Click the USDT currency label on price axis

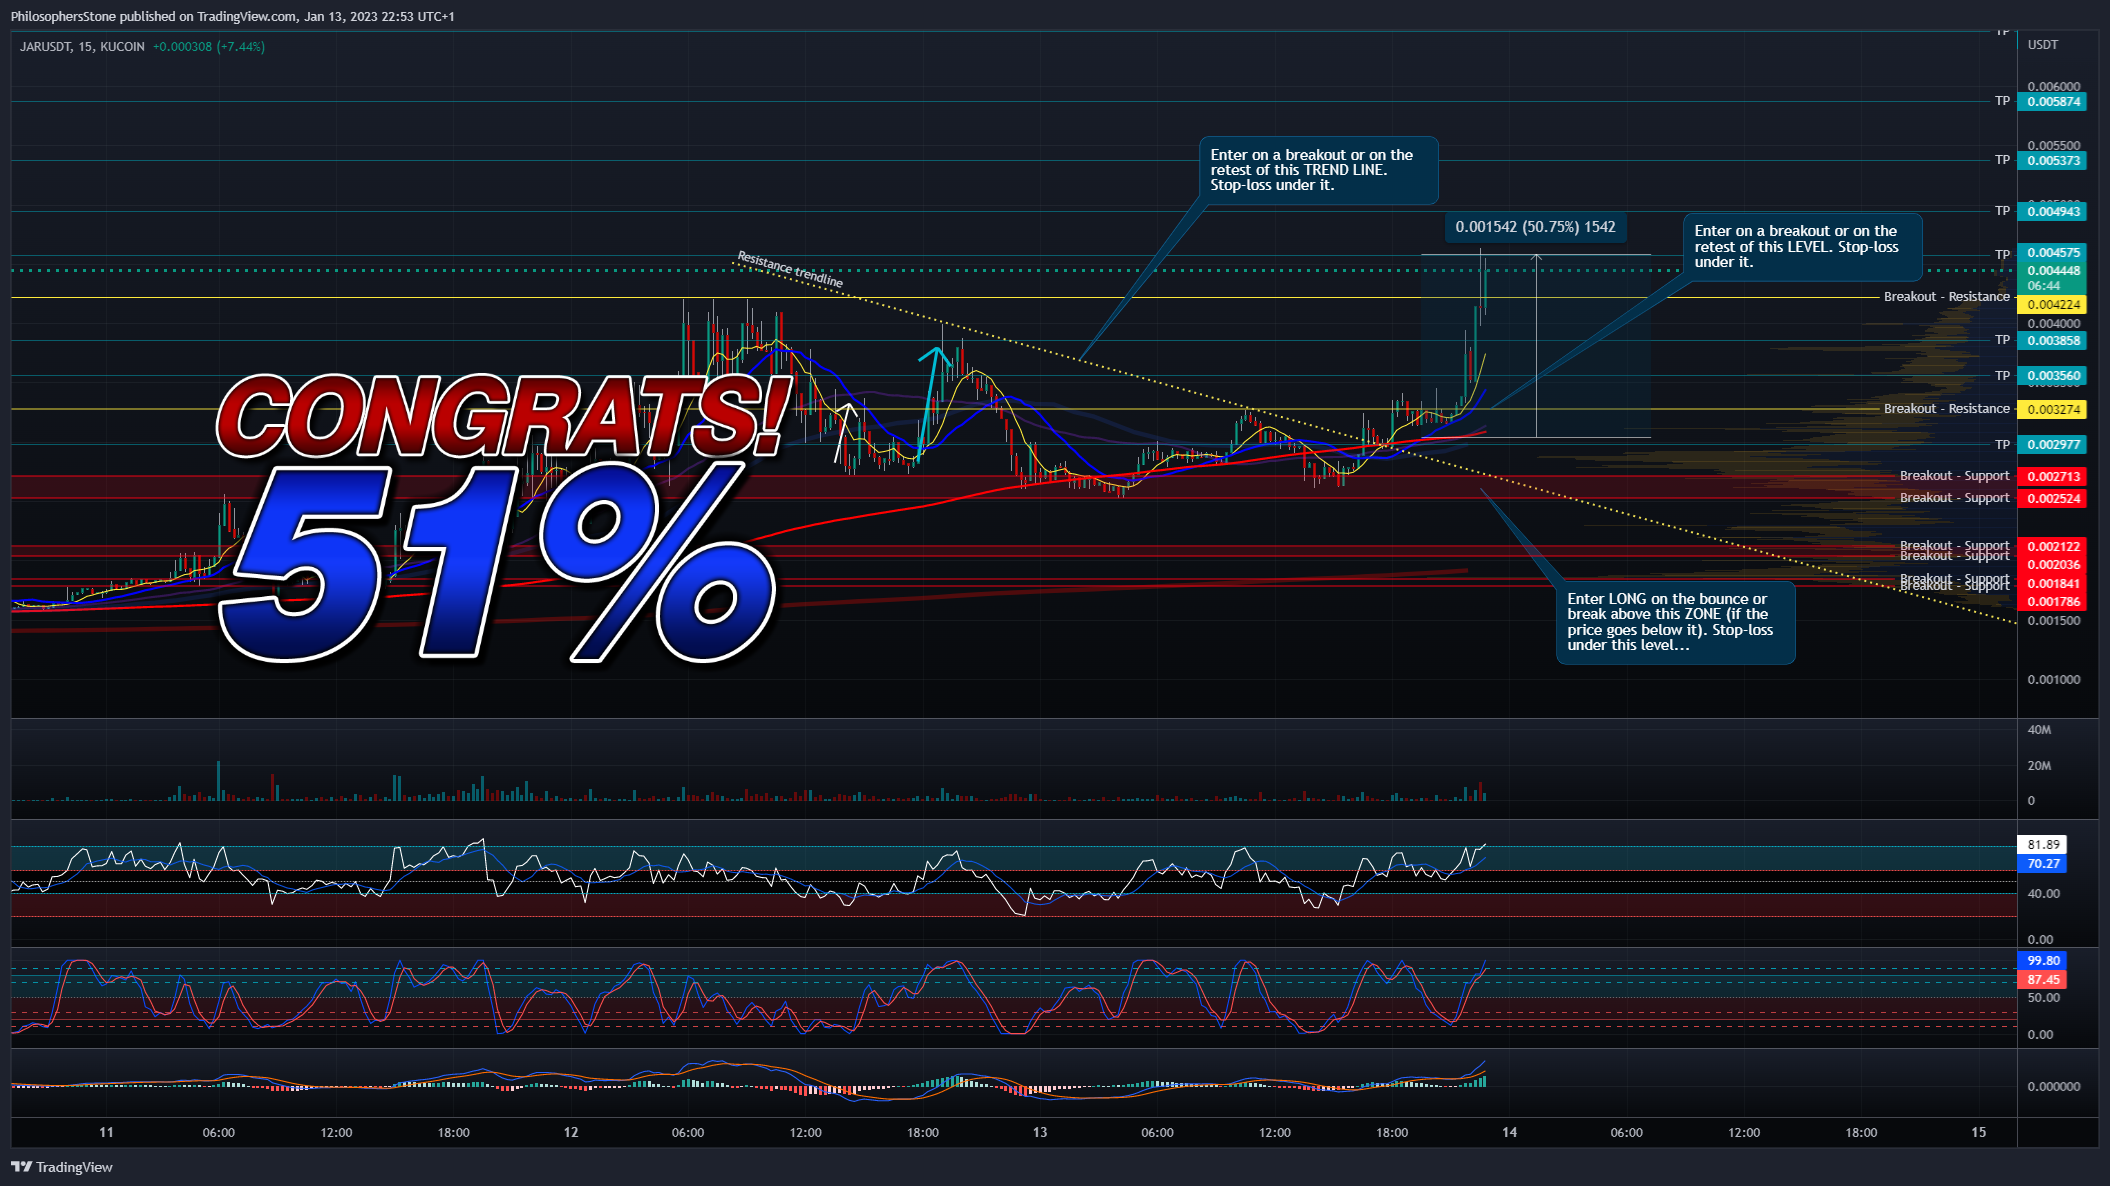click(x=2043, y=45)
